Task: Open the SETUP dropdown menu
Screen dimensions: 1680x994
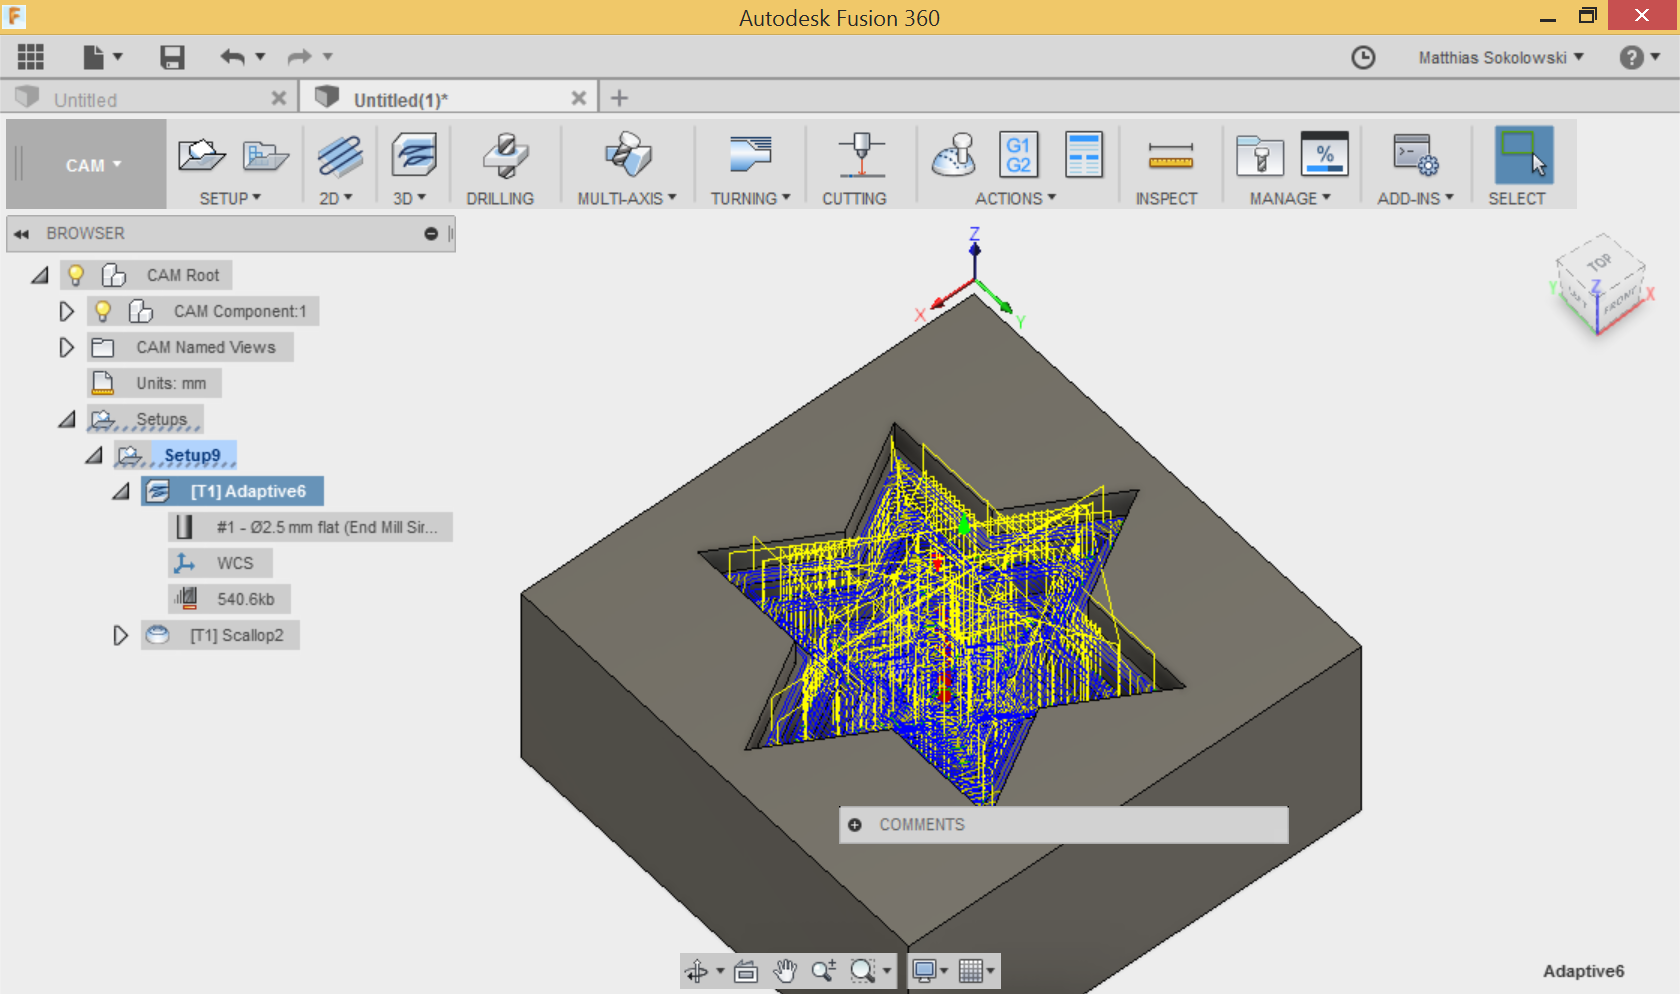Action: 230,199
